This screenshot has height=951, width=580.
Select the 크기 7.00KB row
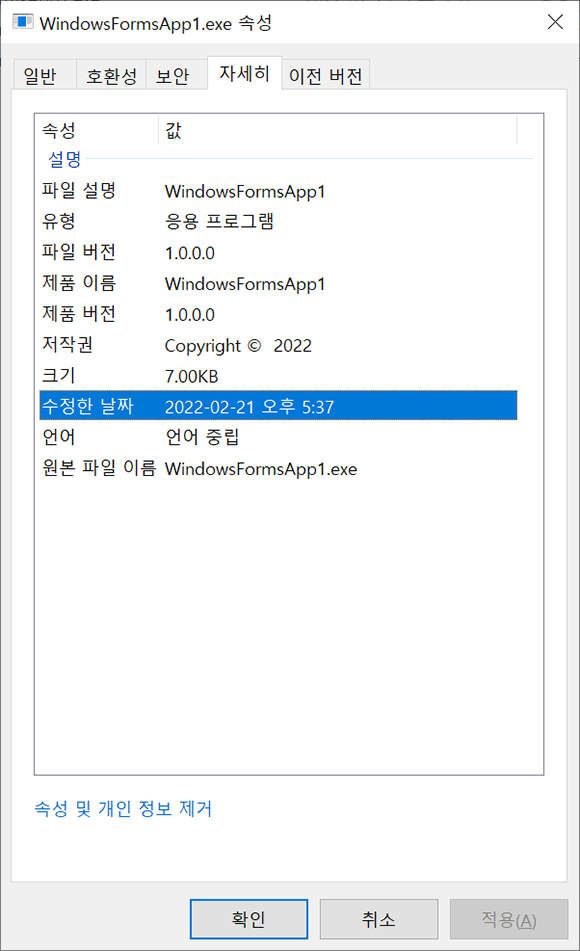[x=278, y=376]
